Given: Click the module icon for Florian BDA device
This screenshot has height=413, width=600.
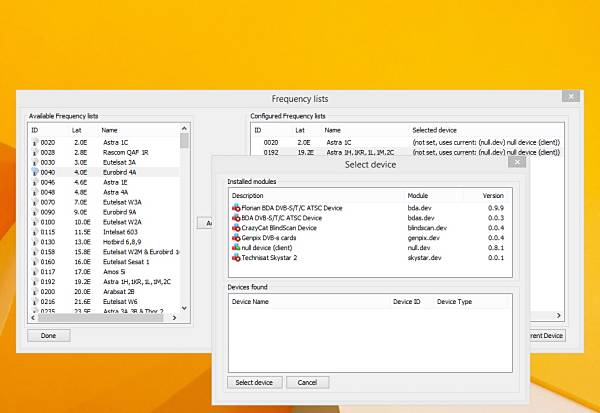Looking at the screenshot, I should point(236,208).
